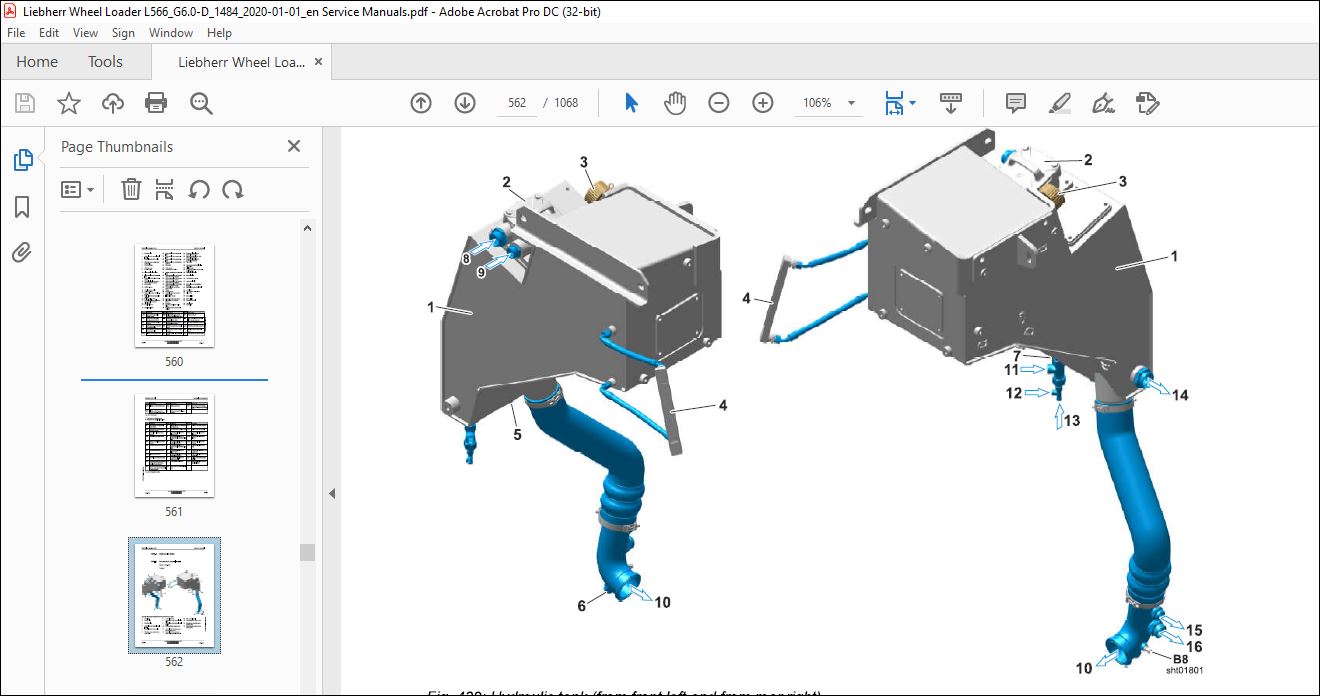Image resolution: width=1320 pixels, height=696 pixels.
Task: Rotate pages clockwise
Action: 233,189
